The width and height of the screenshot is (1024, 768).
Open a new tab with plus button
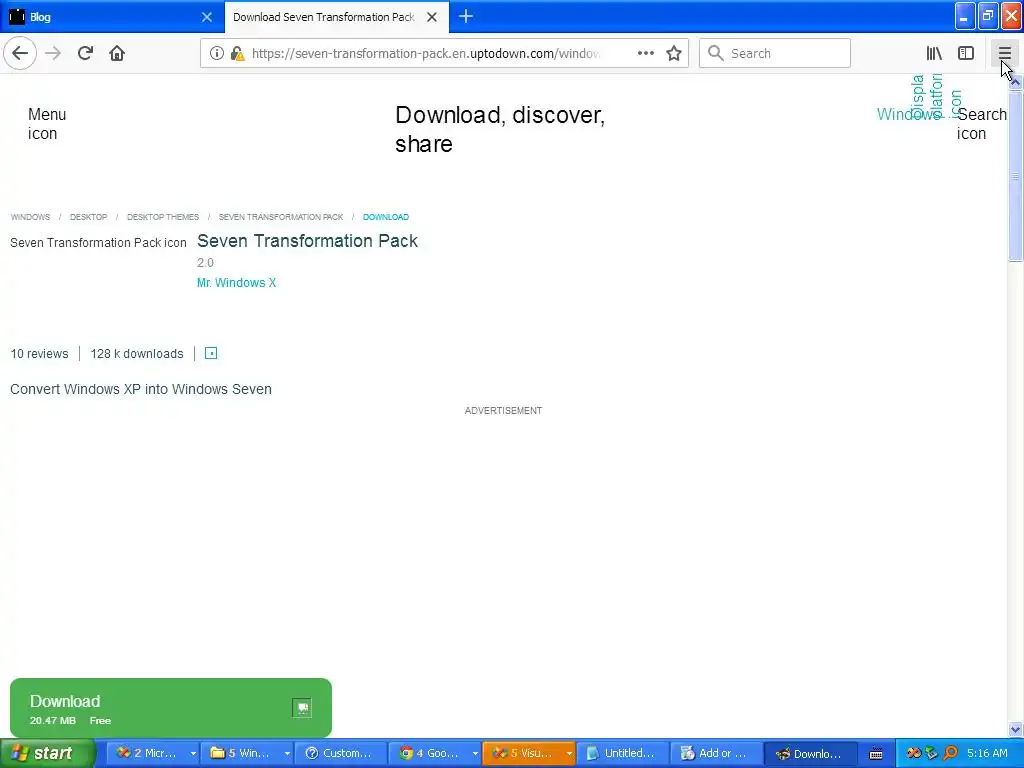coord(466,16)
